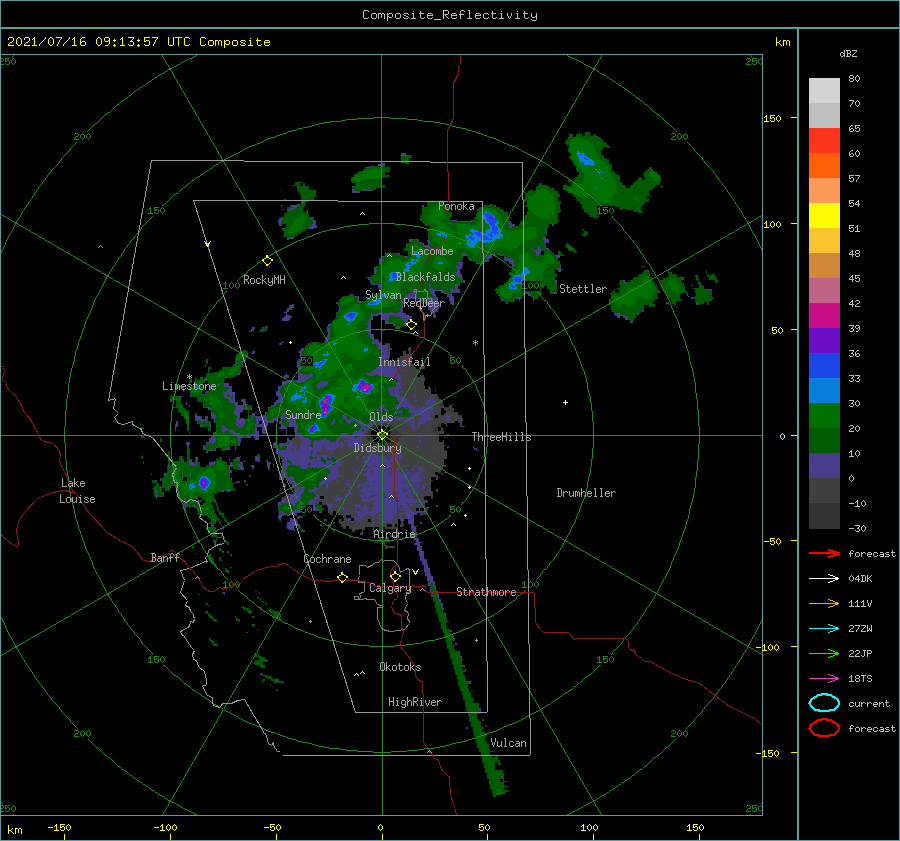
Task: Select the 80 dBZ light grey swatch
Action: tap(824, 90)
